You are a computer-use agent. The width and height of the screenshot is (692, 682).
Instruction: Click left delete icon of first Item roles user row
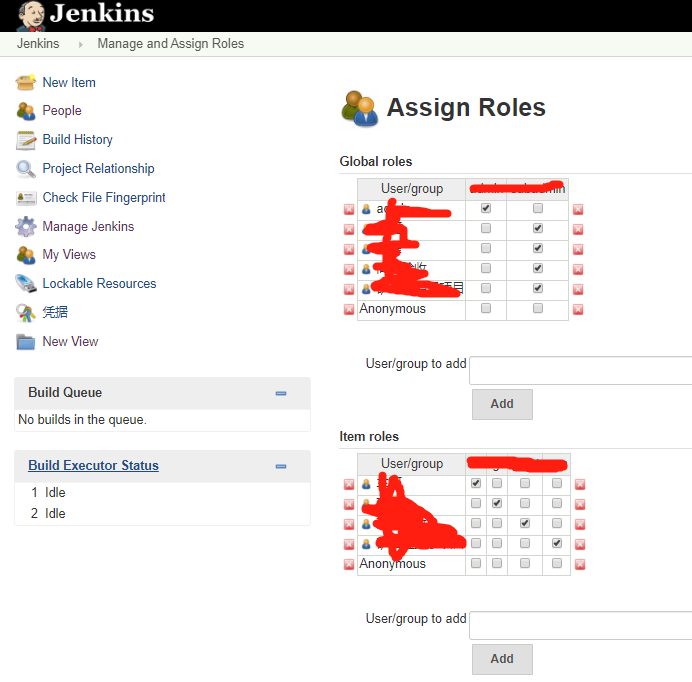(349, 484)
